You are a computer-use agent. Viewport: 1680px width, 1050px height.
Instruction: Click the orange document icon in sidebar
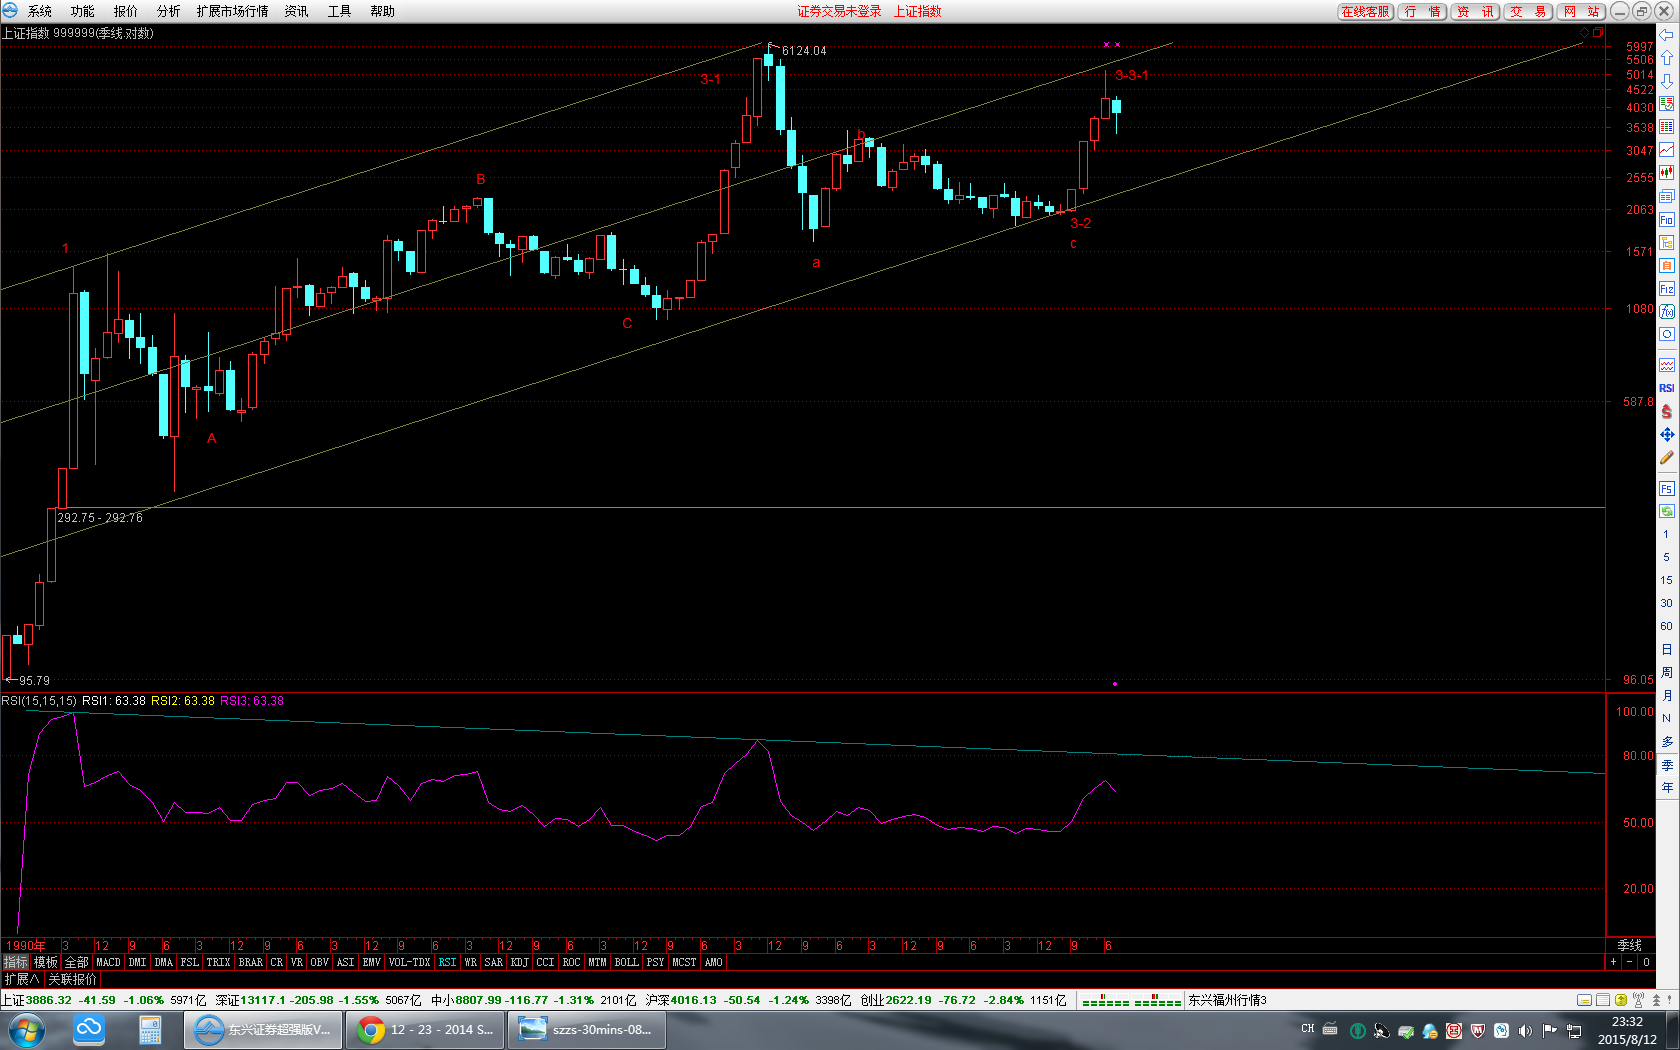pos(1667,266)
